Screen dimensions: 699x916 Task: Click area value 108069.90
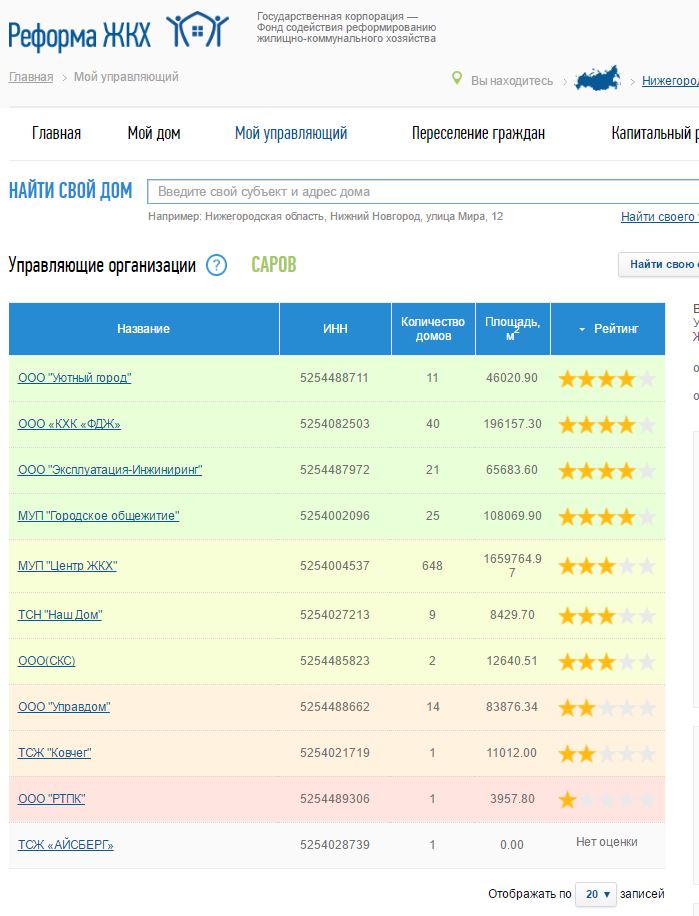513,516
